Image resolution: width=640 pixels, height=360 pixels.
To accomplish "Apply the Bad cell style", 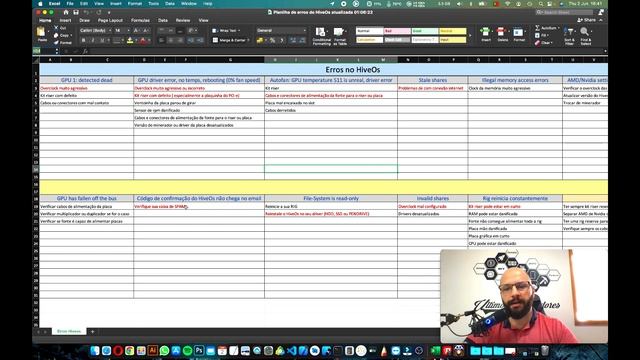I will (397, 31).
